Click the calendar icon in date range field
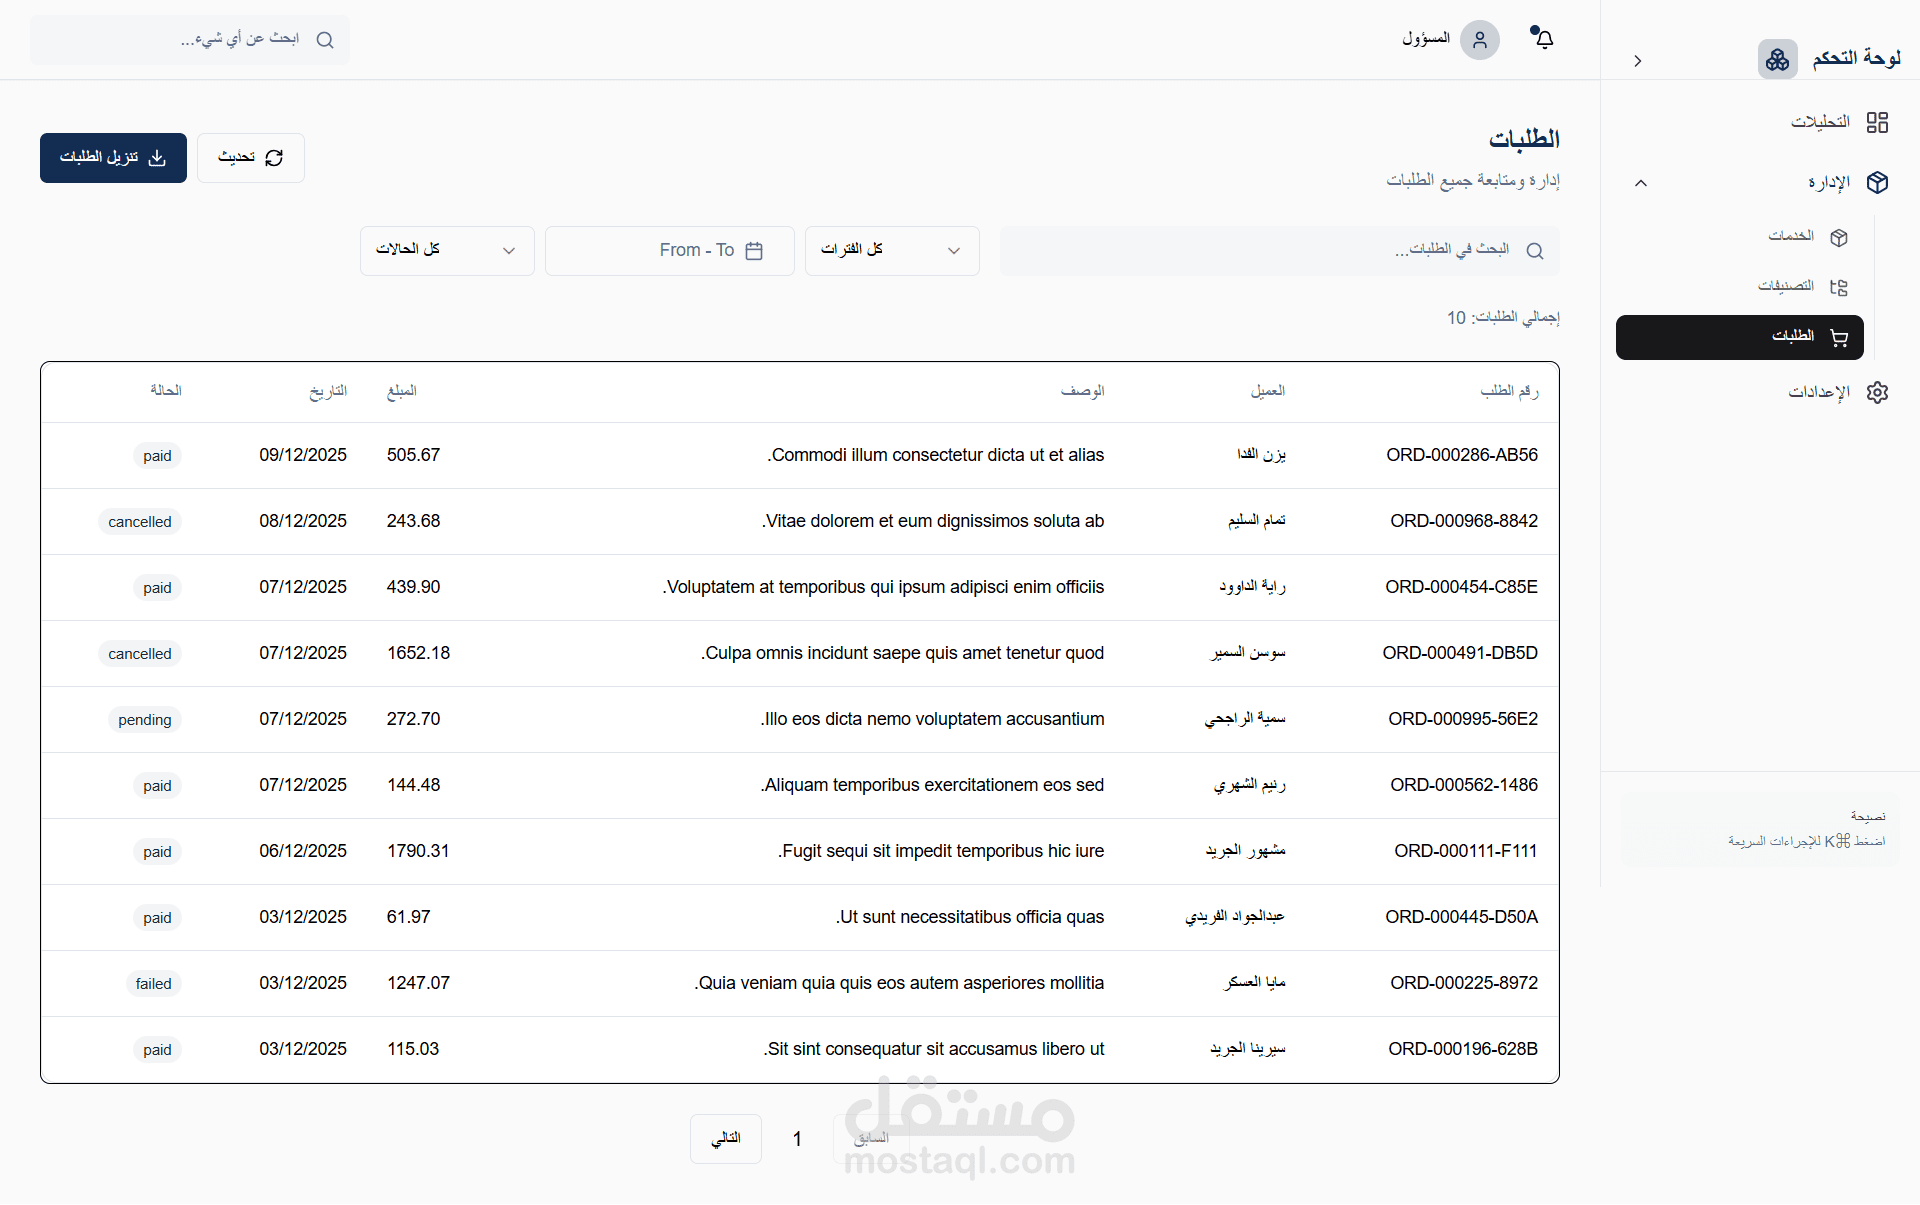 click(x=754, y=251)
